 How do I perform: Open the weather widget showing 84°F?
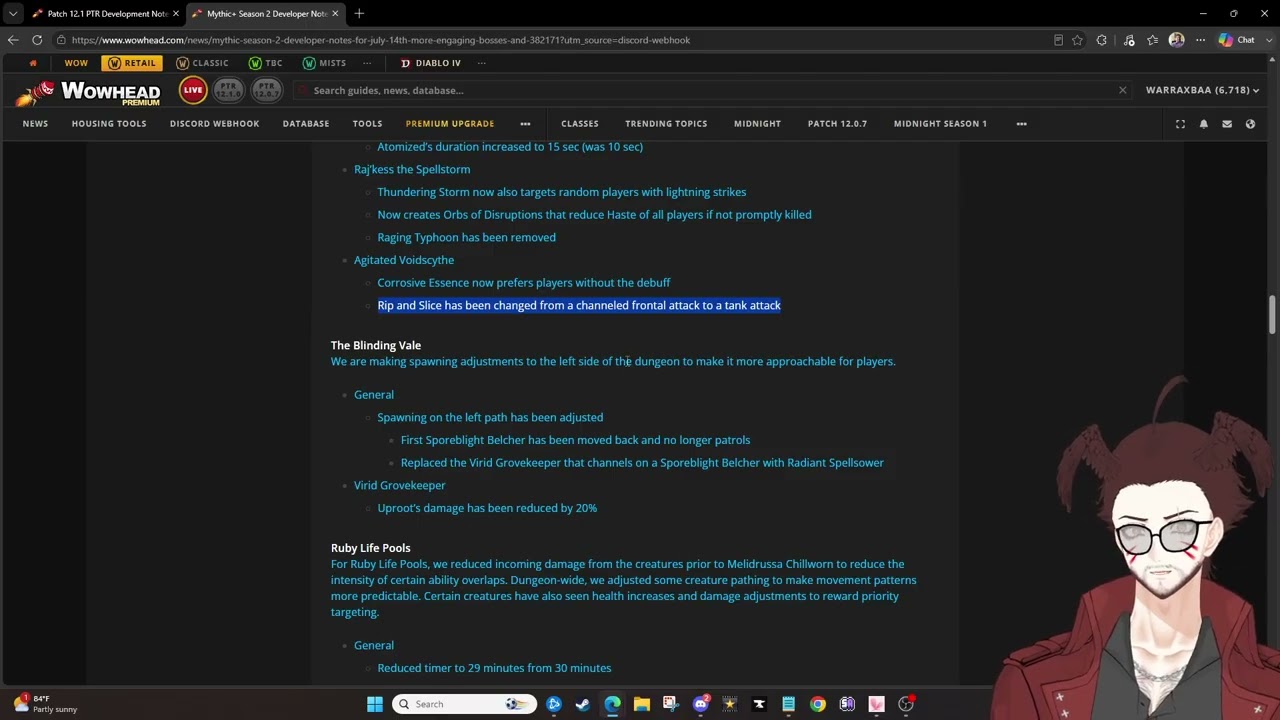pyautogui.click(x=46, y=704)
